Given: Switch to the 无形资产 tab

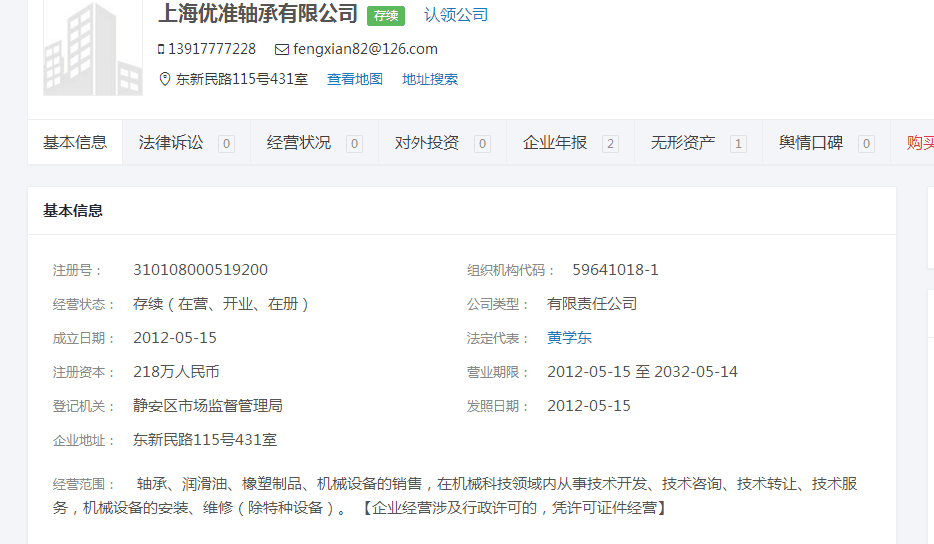Looking at the screenshot, I should 683,143.
